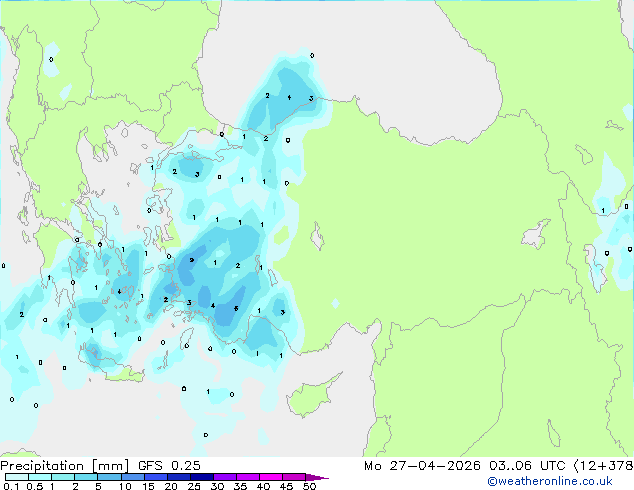634x490 pixels.
Task: Open the weatheronline.co.uk link
Action: click(x=549, y=481)
